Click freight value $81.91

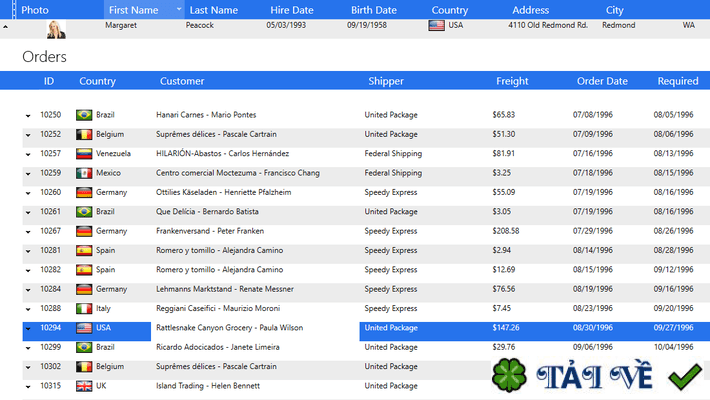point(504,154)
